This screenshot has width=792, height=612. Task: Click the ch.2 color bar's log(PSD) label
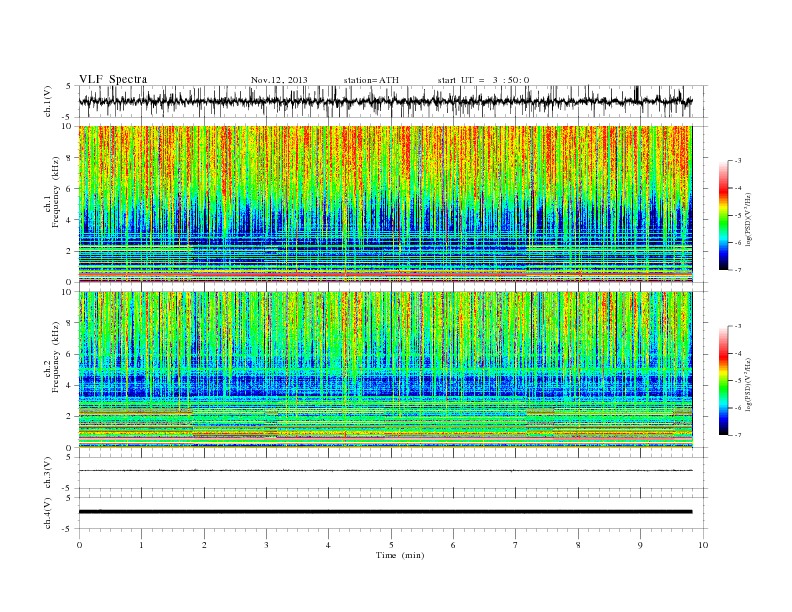click(x=748, y=384)
